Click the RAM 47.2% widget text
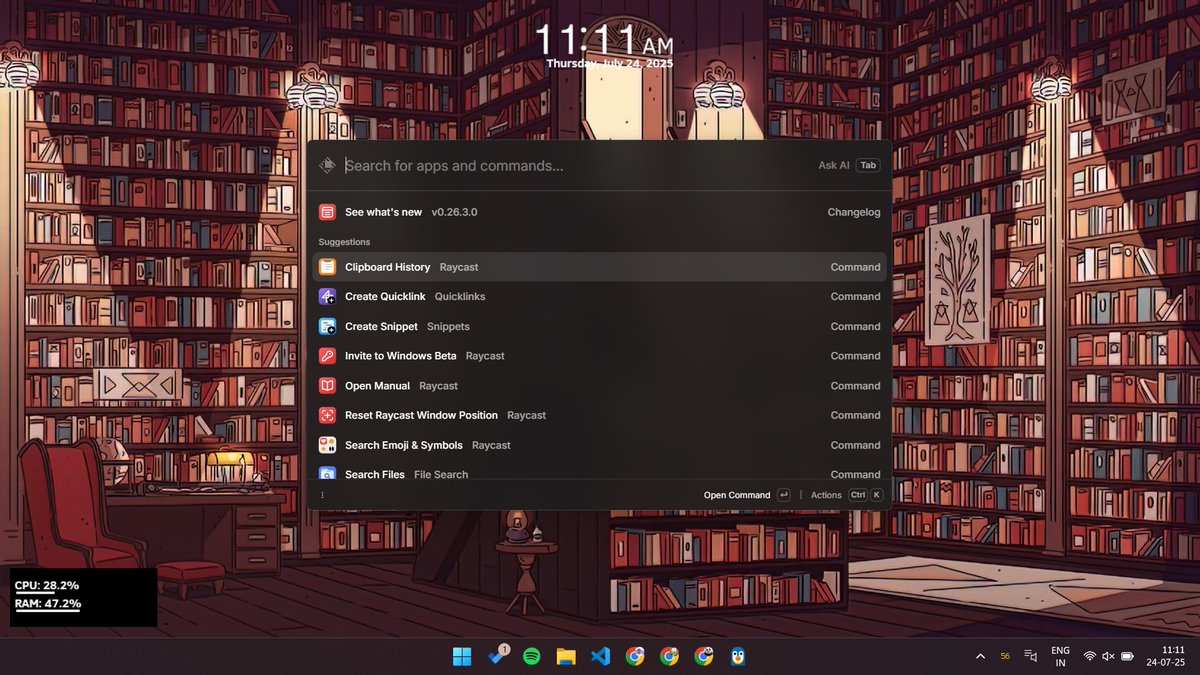 [48, 603]
